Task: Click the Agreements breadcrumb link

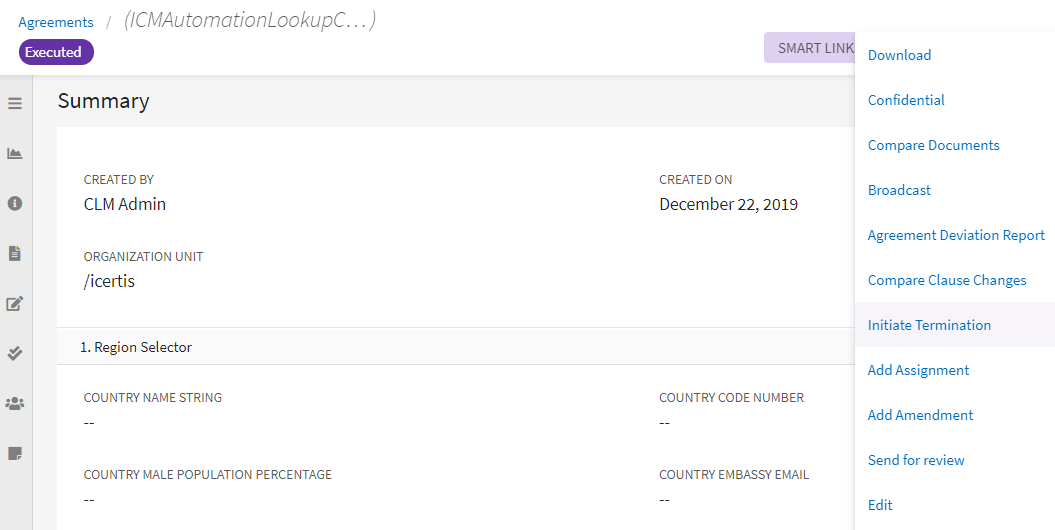Action: point(56,22)
